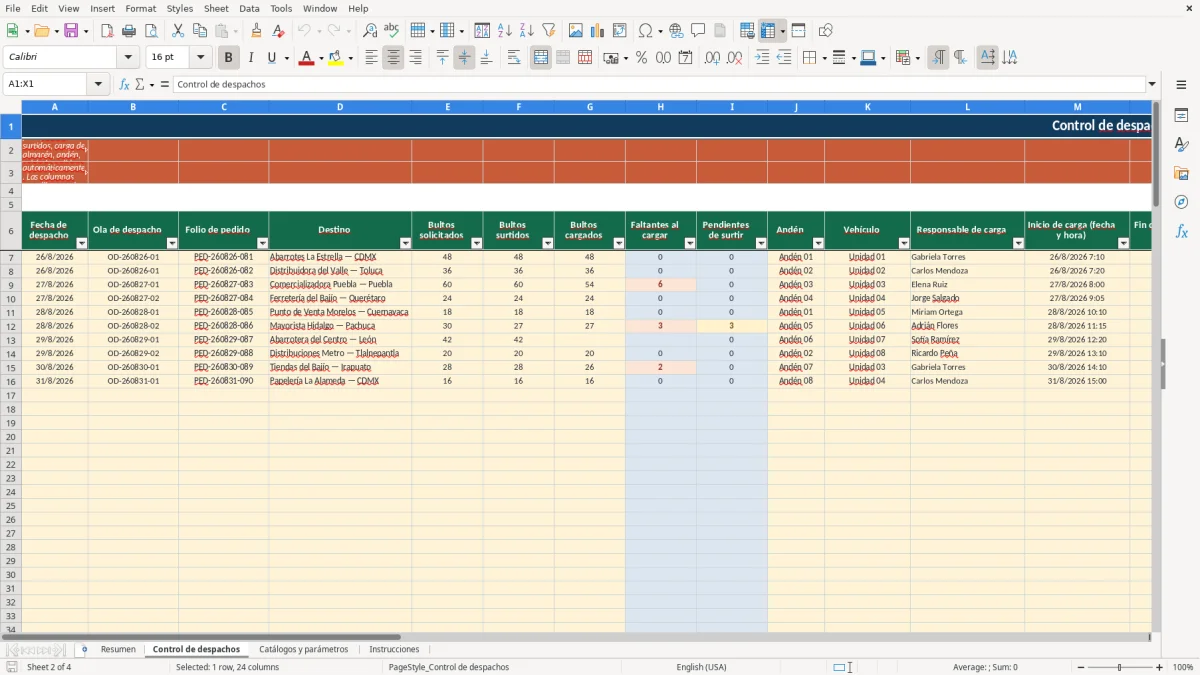Export directly as PDF icon

pos(107,31)
